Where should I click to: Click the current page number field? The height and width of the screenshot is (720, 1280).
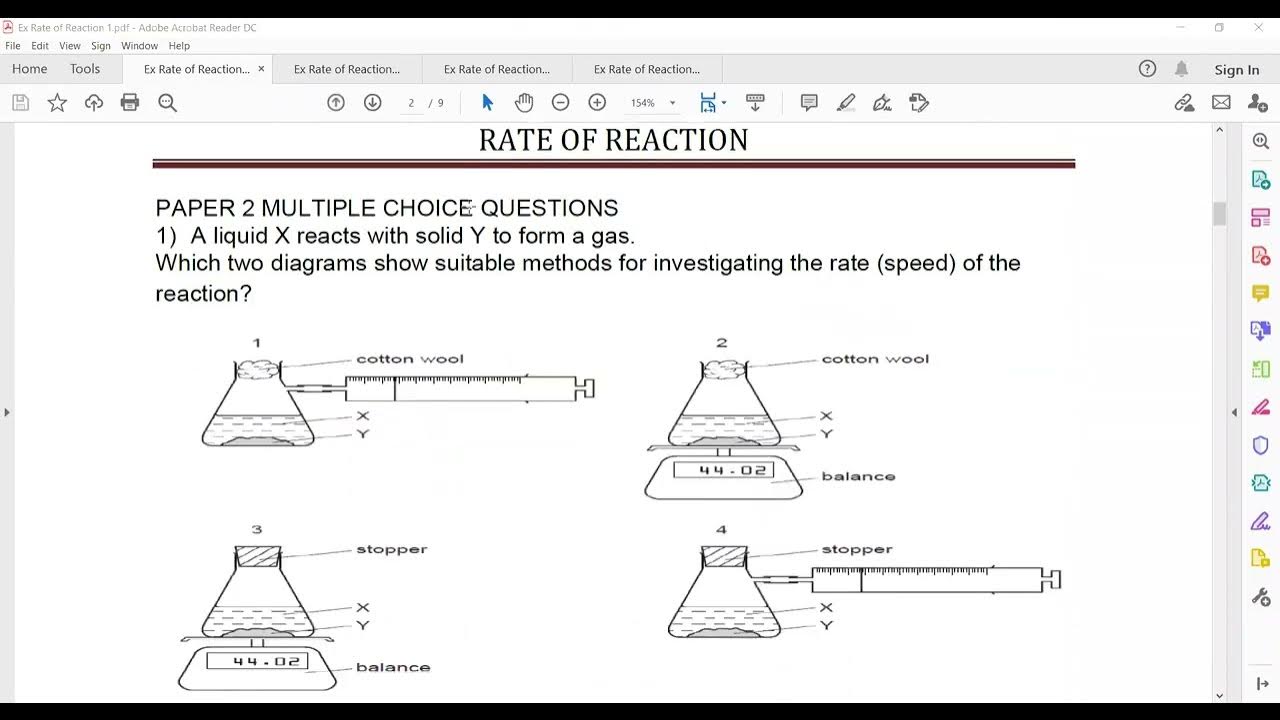(411, 103)
